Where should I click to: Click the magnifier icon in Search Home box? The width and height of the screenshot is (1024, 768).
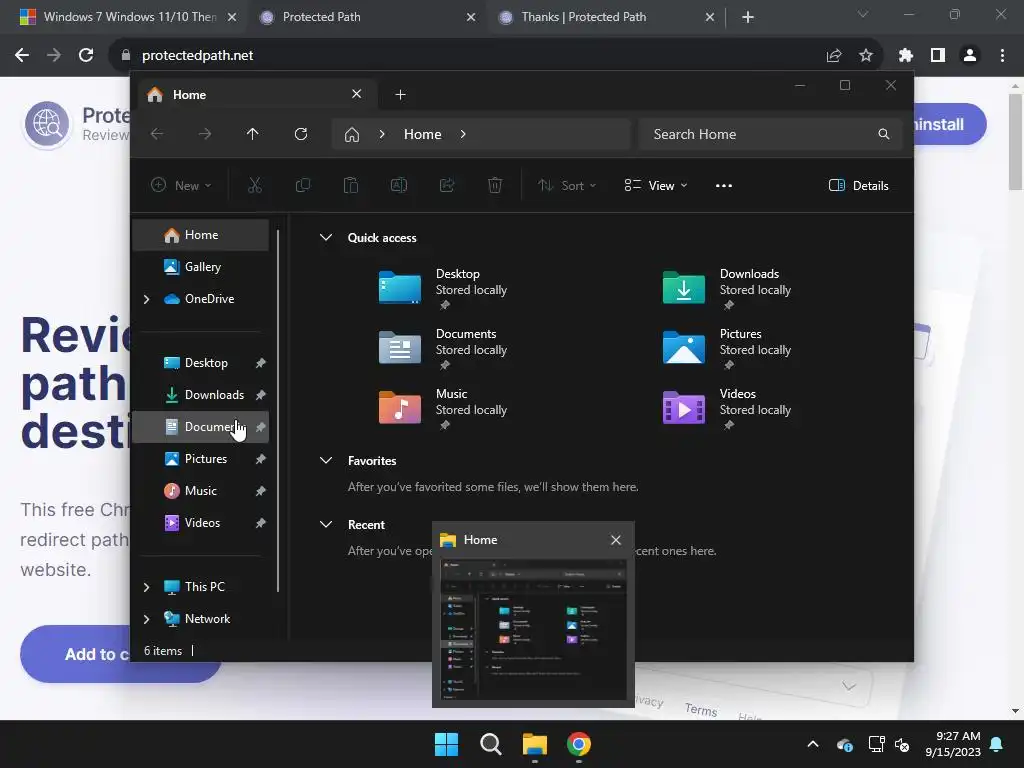[884, 134]
